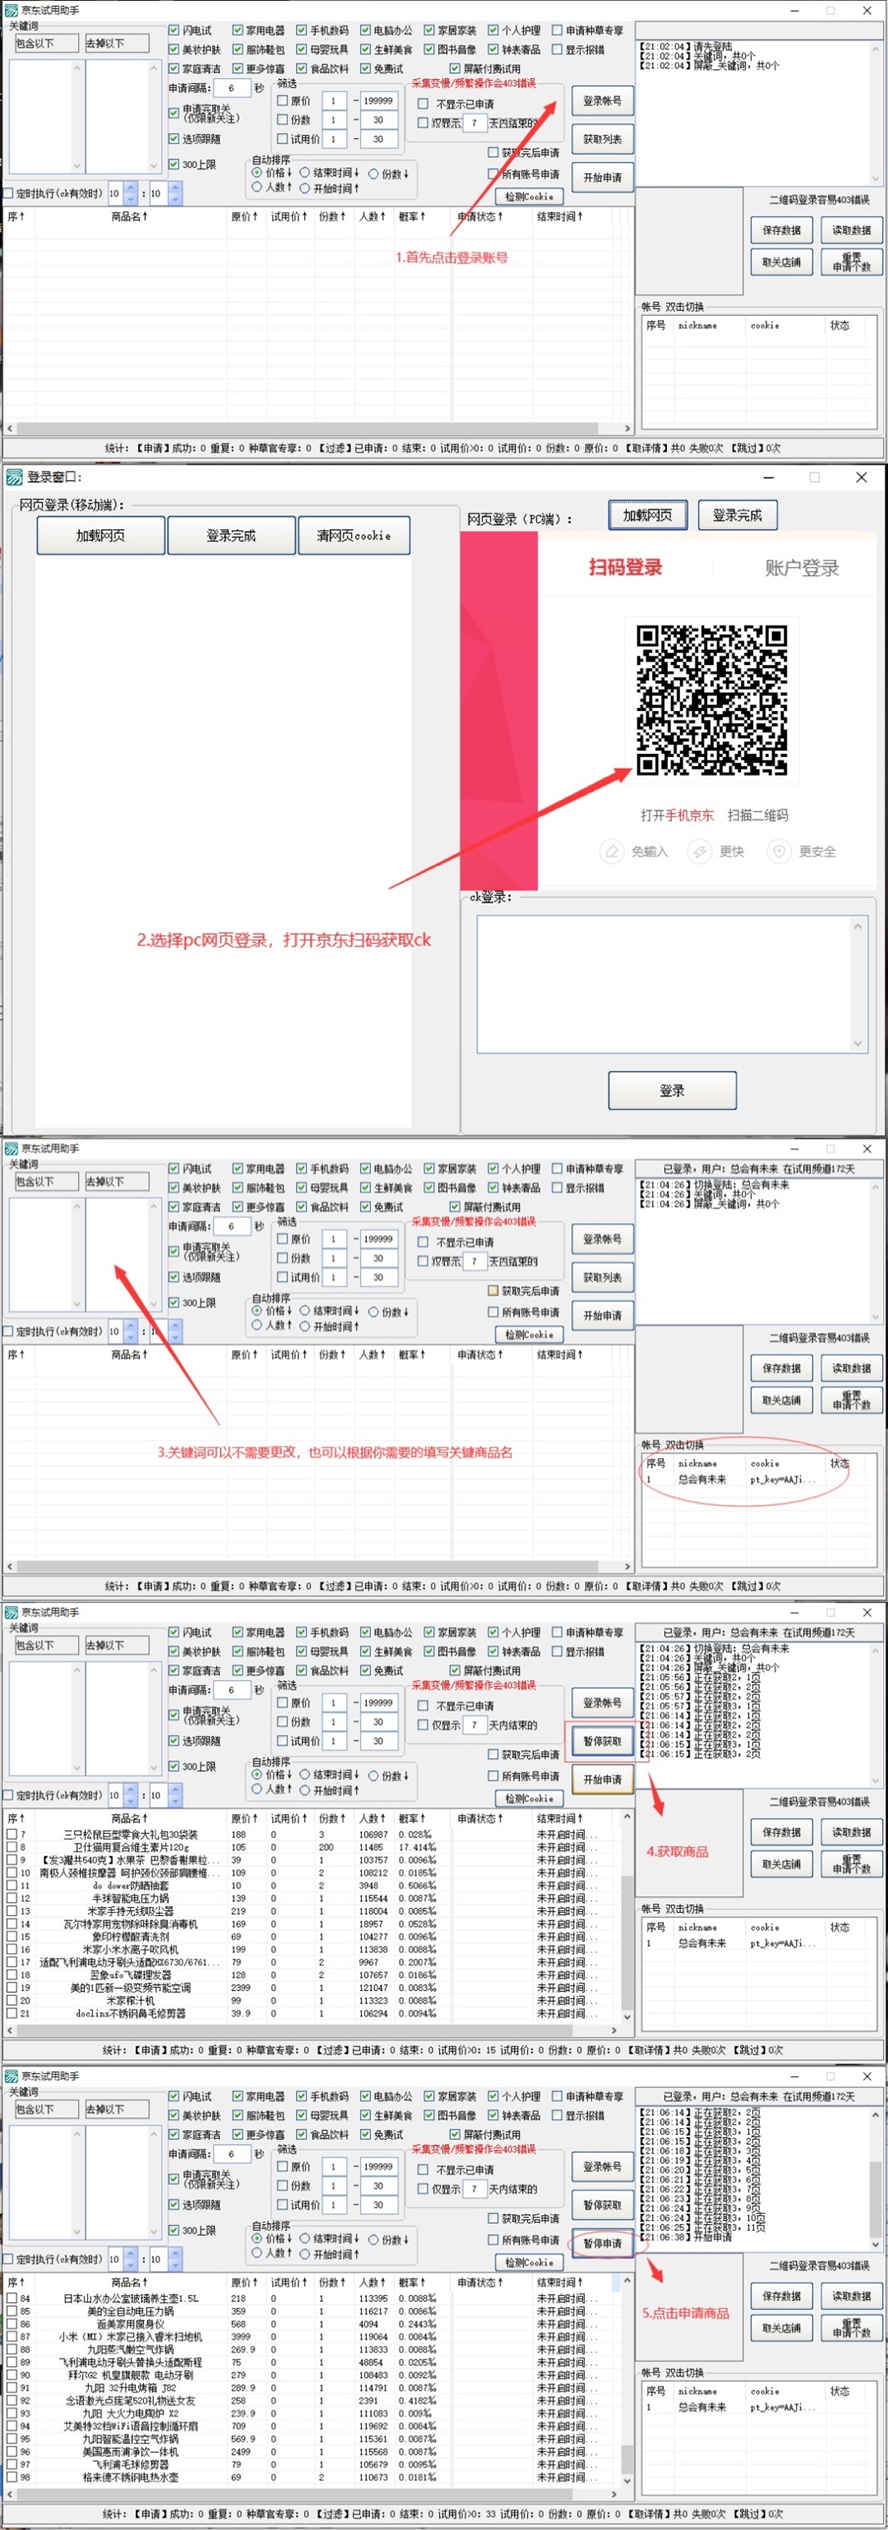Click 申请间隔 seconds field in not-logged-in assistant window
The height and width of the screenshot is (2530, 888).
[x=231, y=88]
